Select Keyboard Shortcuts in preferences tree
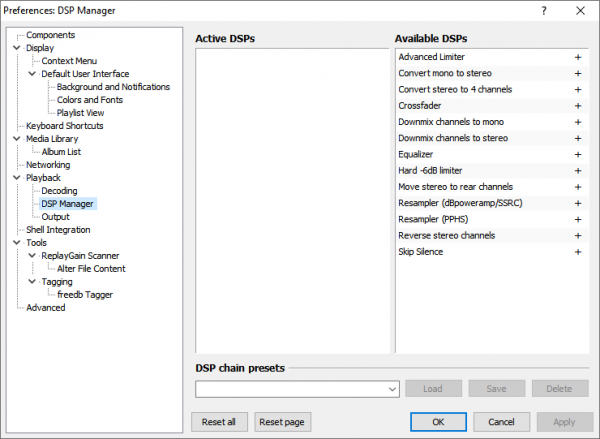Viewport: 600px width, 439px height. [x=65, y=126]
